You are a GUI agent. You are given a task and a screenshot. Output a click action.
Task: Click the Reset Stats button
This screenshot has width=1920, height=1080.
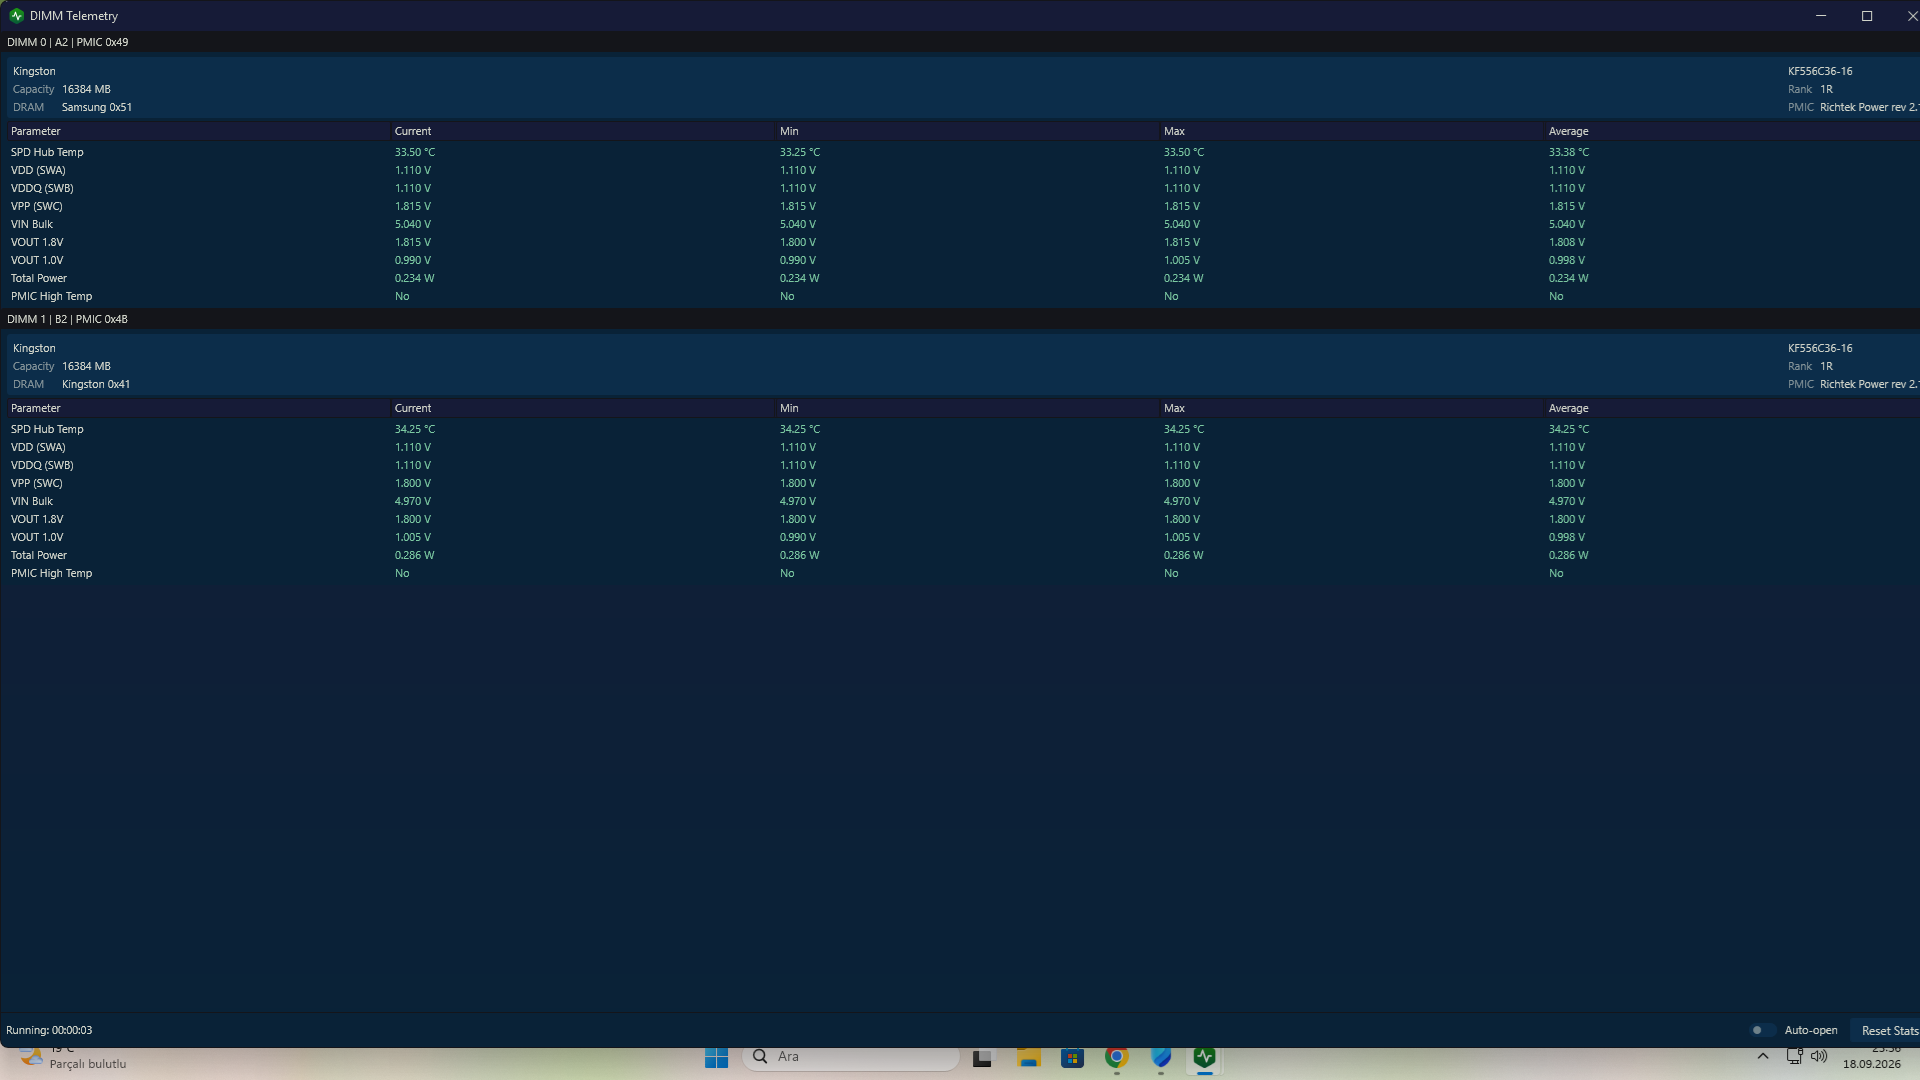[x=1886, y=1030]
